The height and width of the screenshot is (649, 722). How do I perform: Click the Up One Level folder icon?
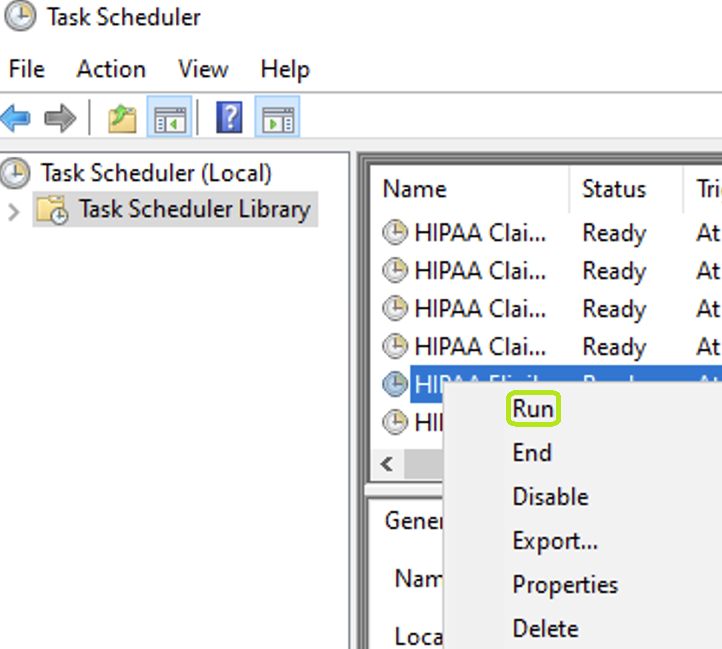(x=122, y=118)
